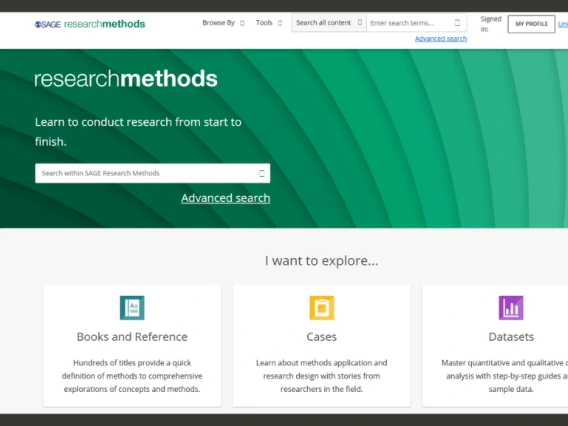Open the Books and Reference icon

[132, 308]
